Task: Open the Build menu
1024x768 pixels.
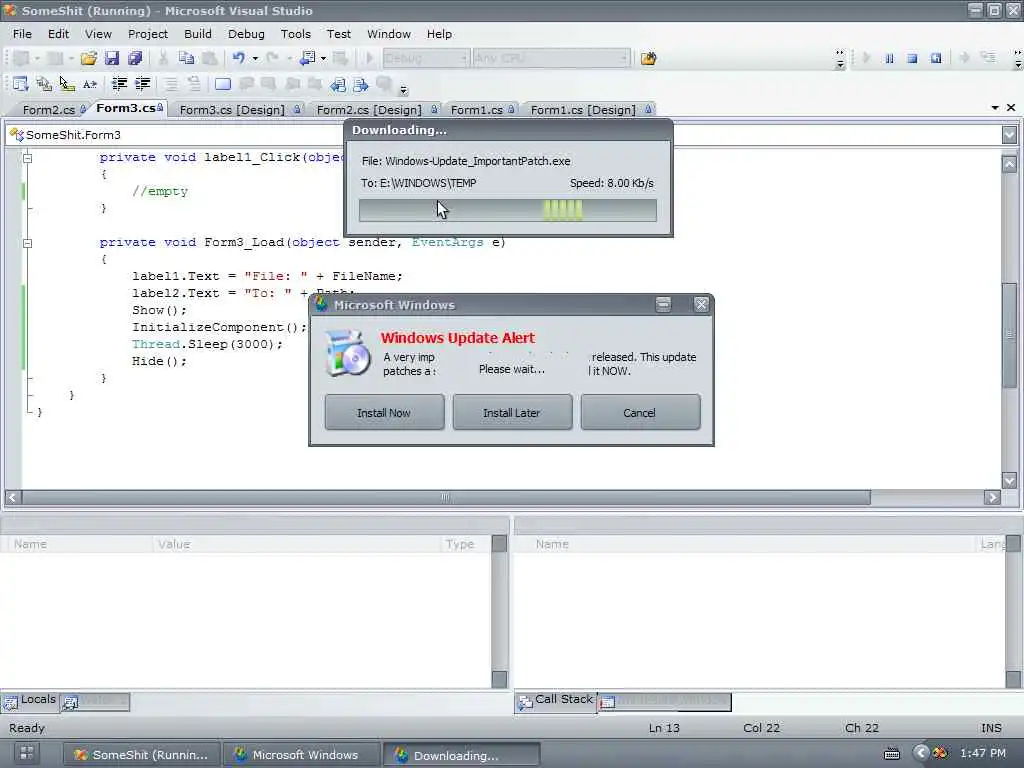Action: click(198, 34)
